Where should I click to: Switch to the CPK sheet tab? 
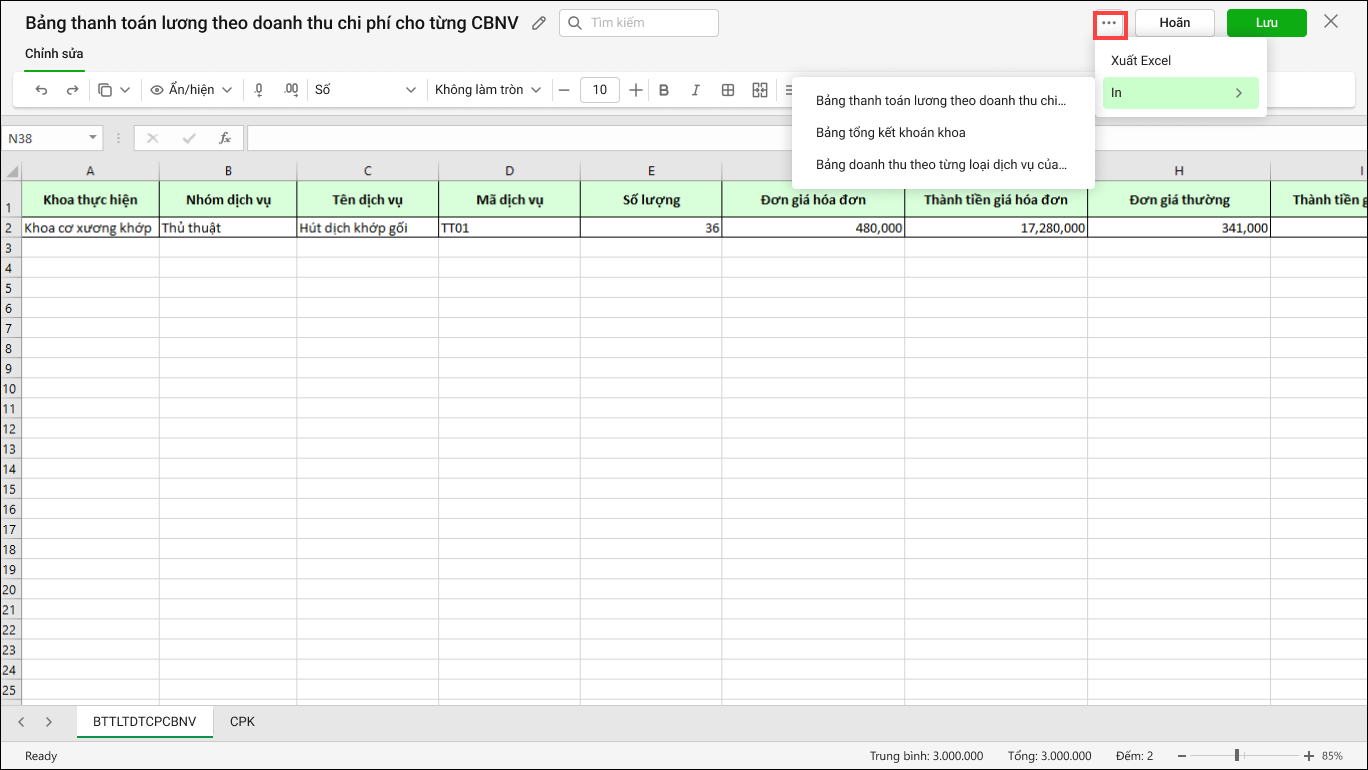[x=242, y=721]
